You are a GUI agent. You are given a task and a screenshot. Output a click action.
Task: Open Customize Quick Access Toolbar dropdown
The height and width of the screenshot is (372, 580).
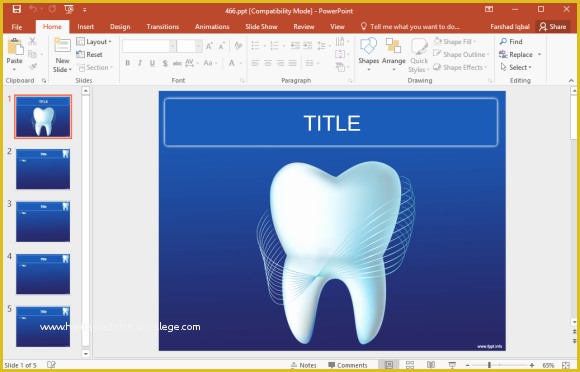point(85,10)
